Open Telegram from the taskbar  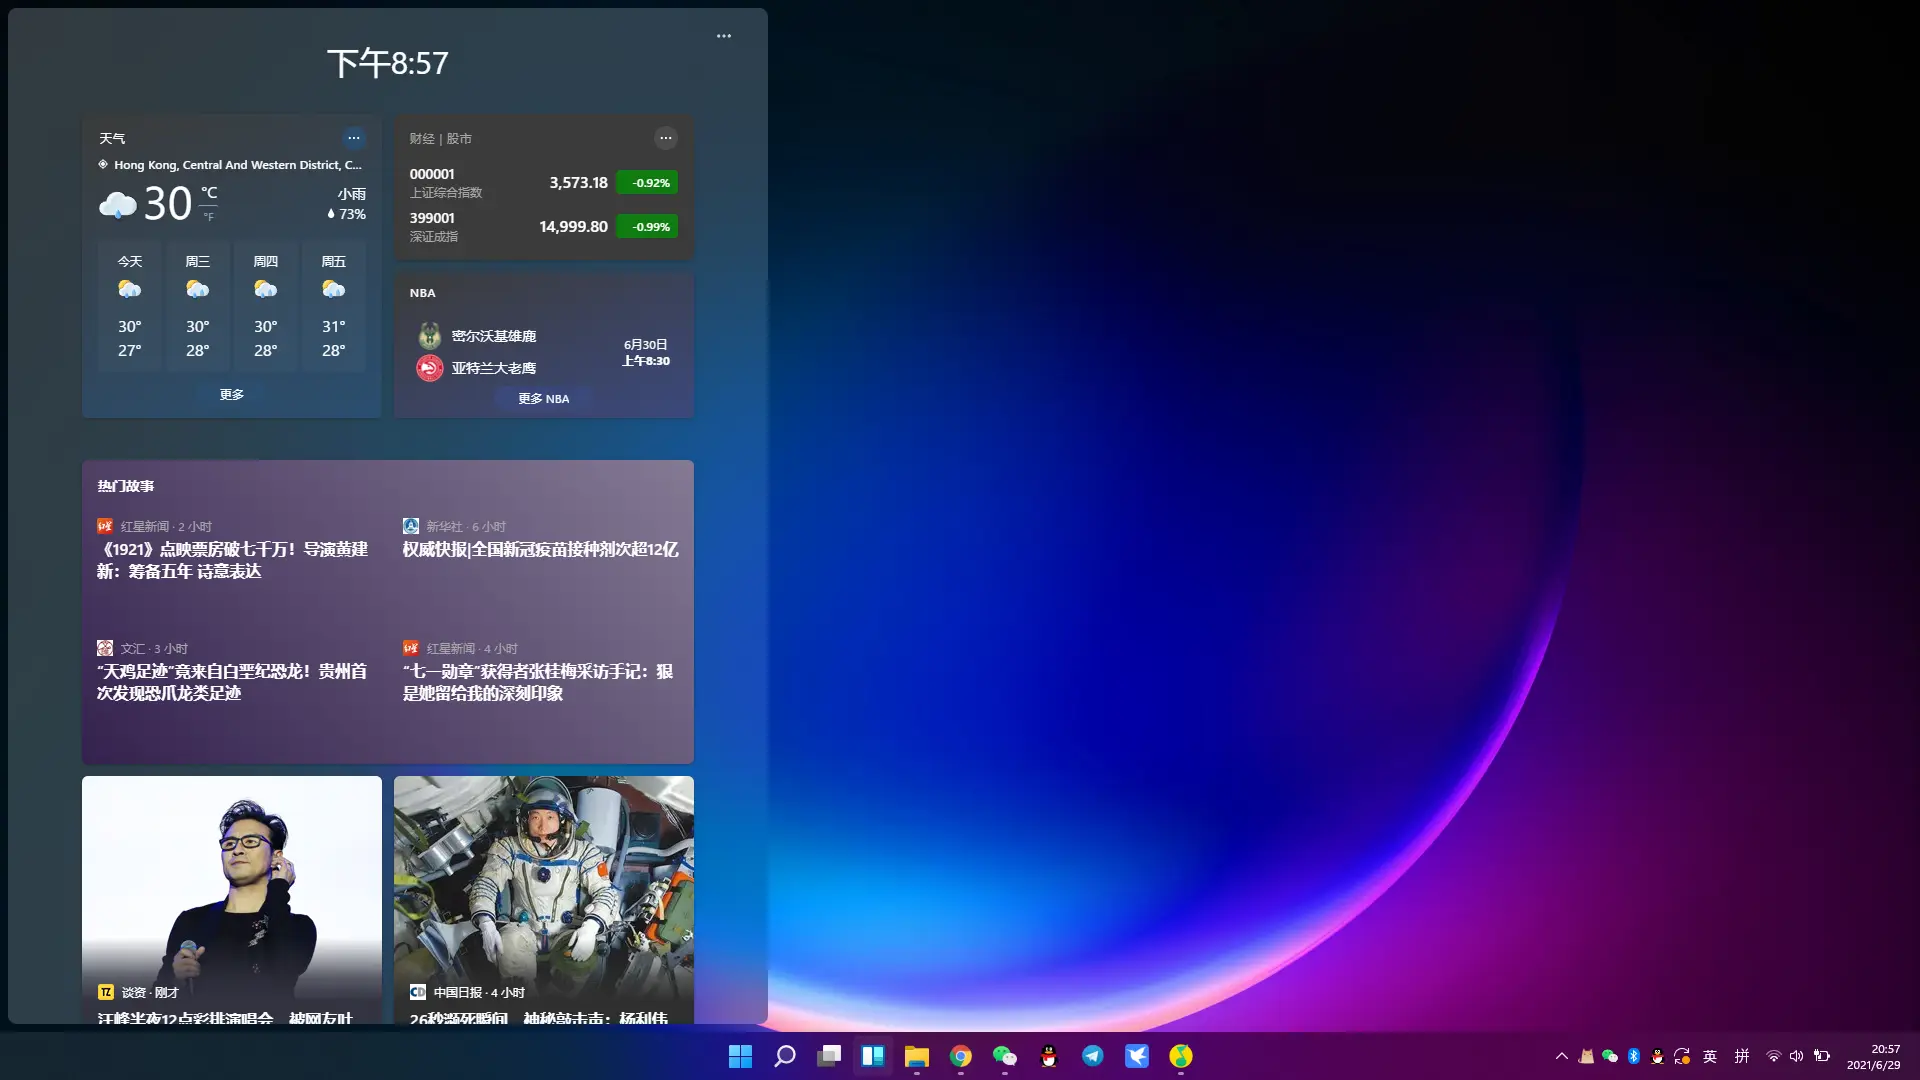[1093, 1056]
